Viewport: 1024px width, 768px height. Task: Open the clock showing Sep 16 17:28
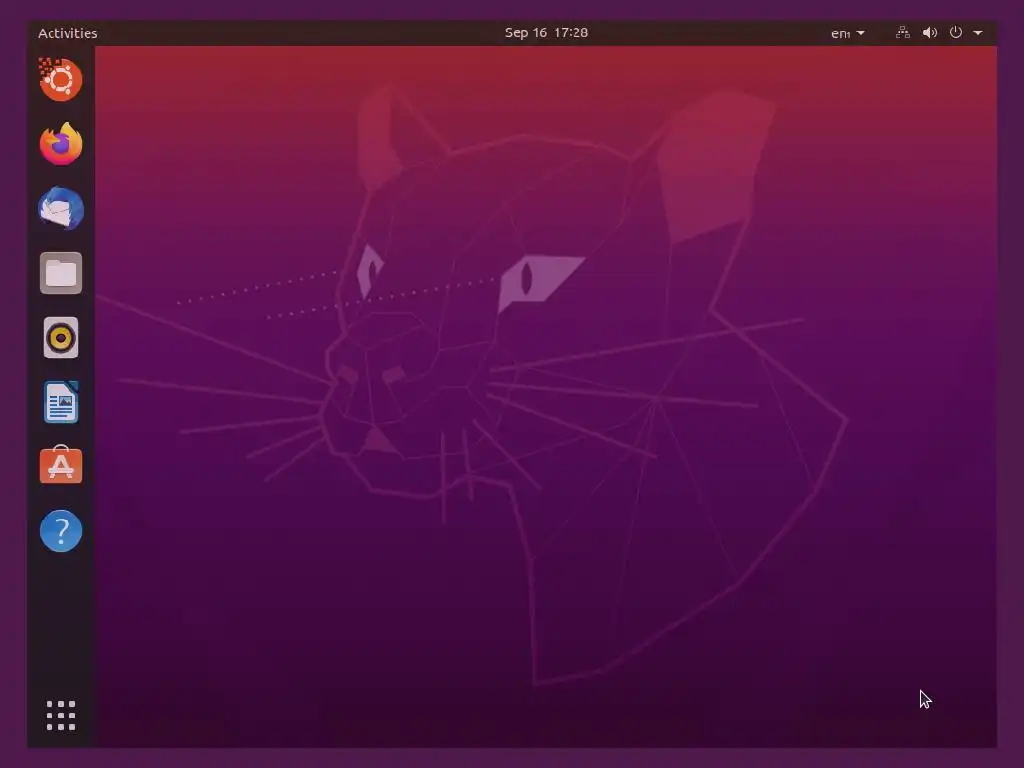point(546,33)
